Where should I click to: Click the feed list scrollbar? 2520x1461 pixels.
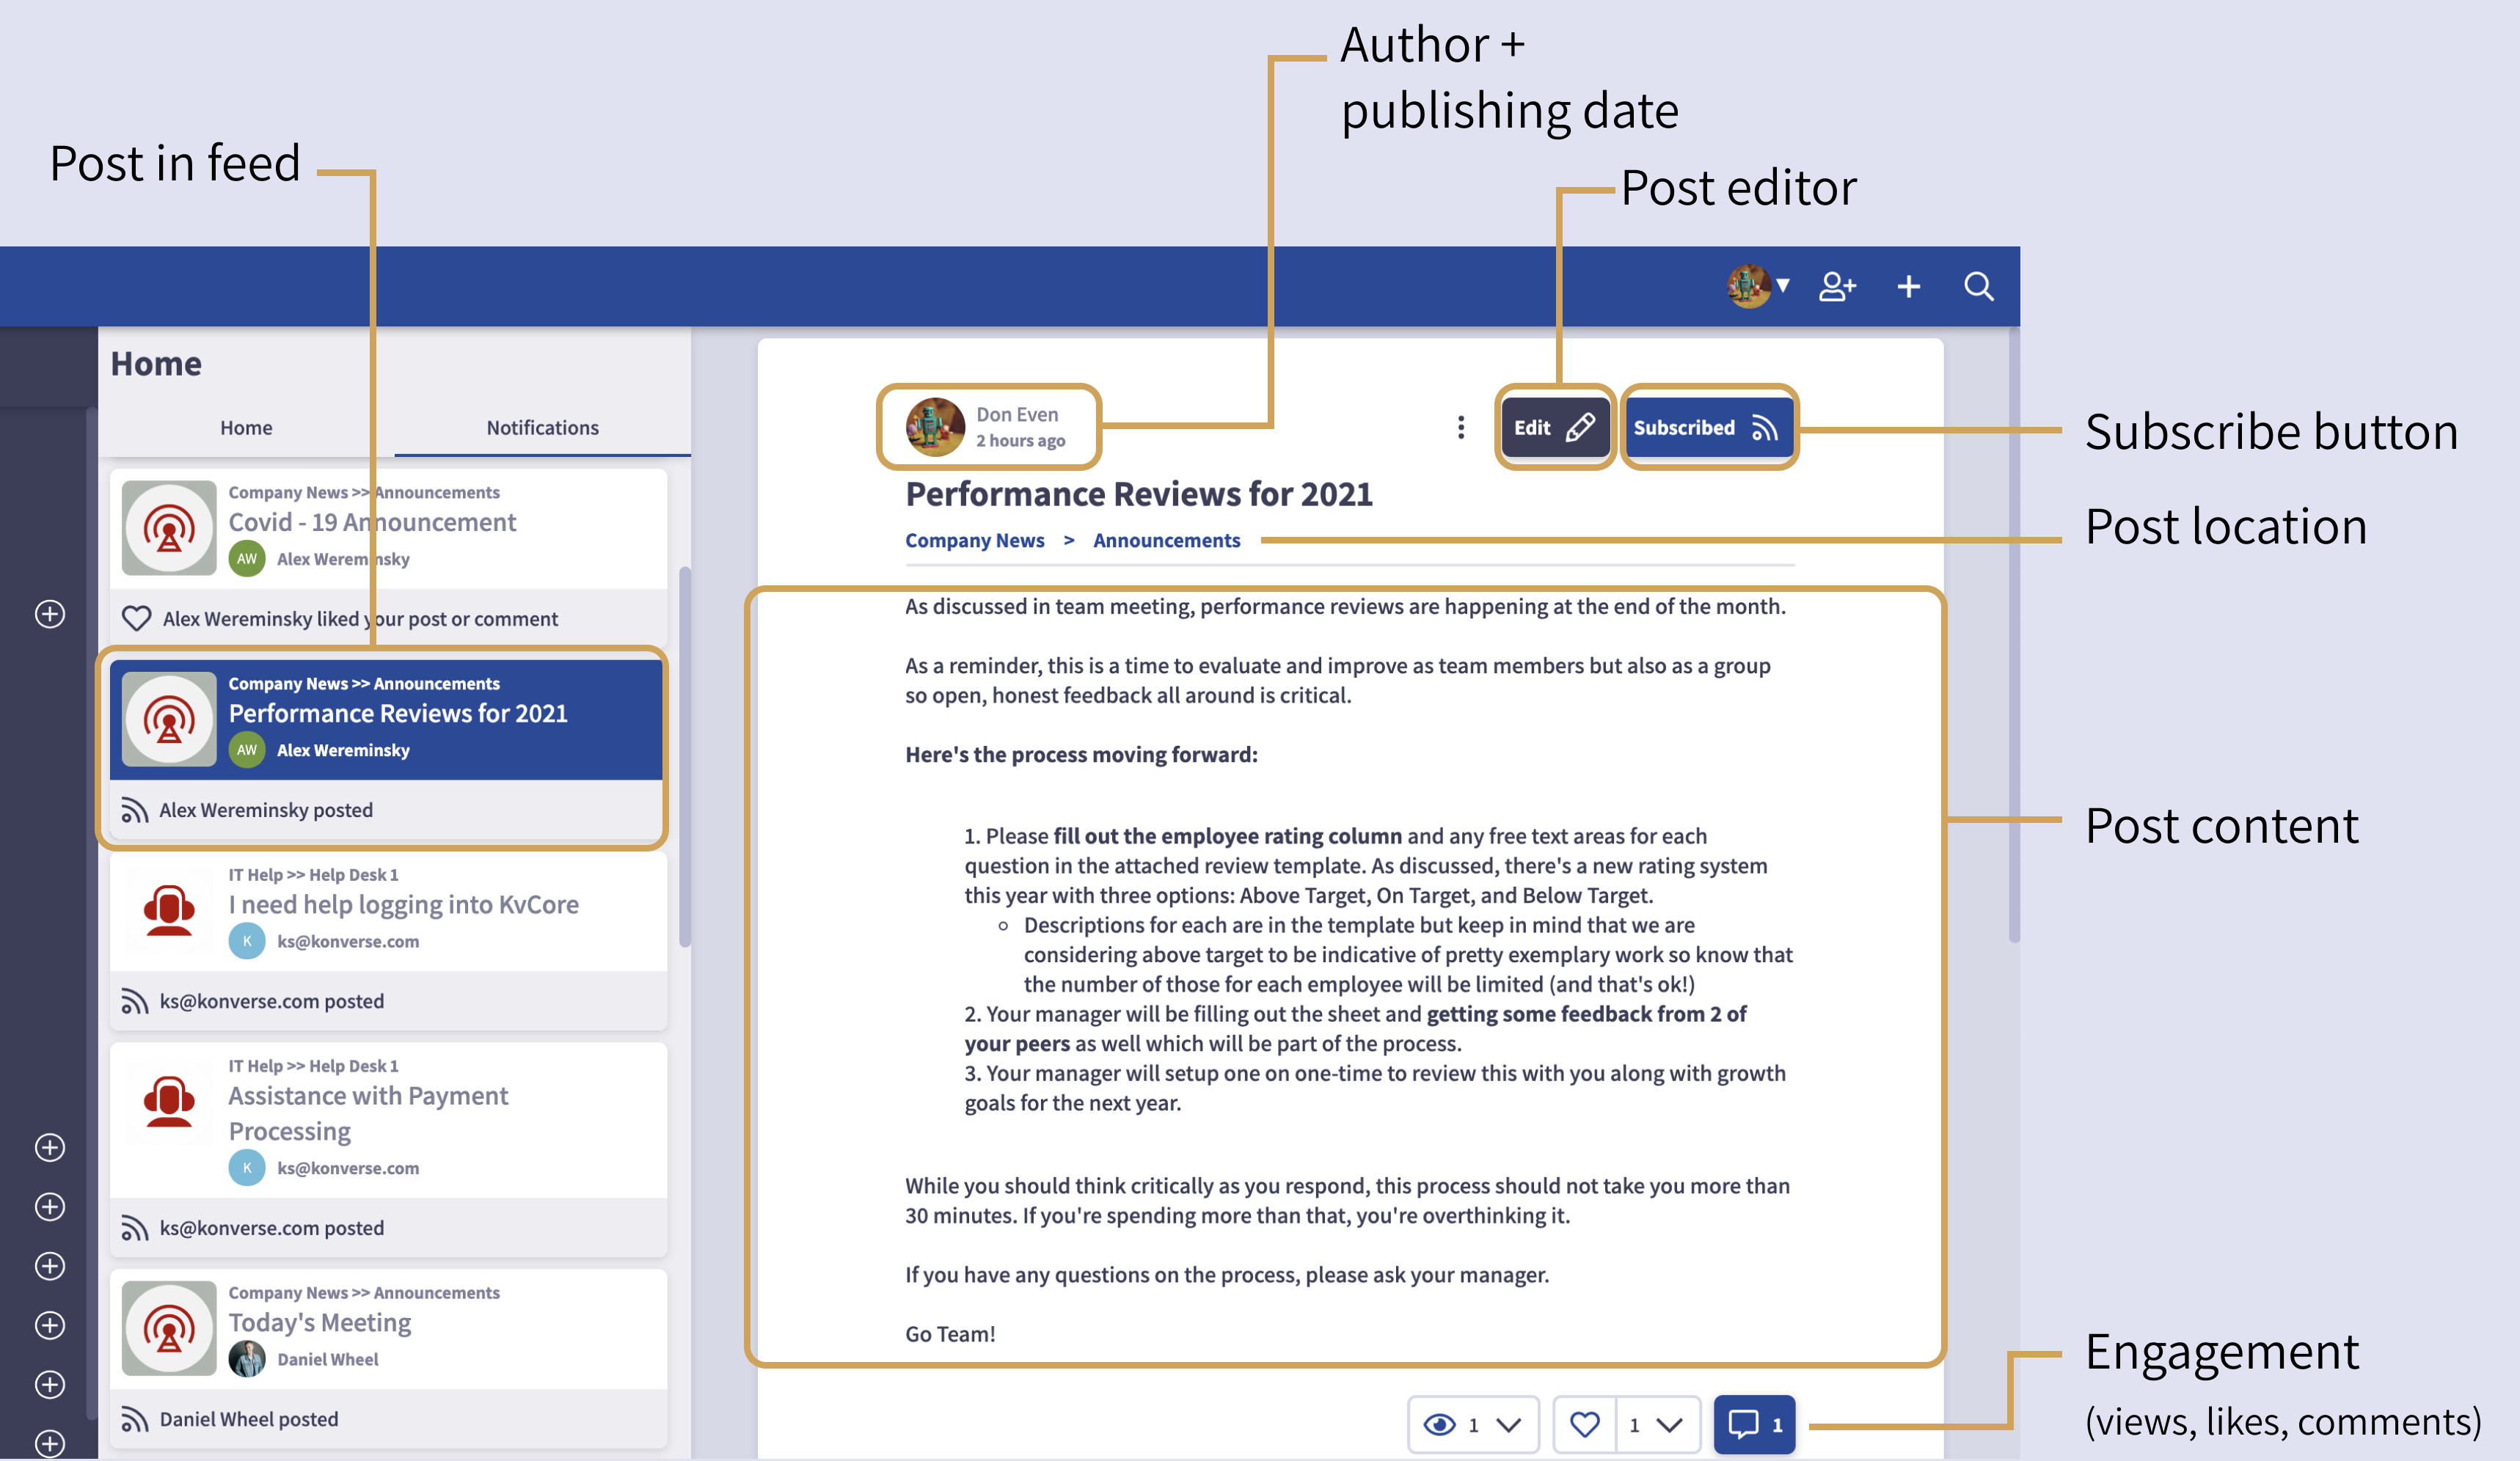click(685, 756)
